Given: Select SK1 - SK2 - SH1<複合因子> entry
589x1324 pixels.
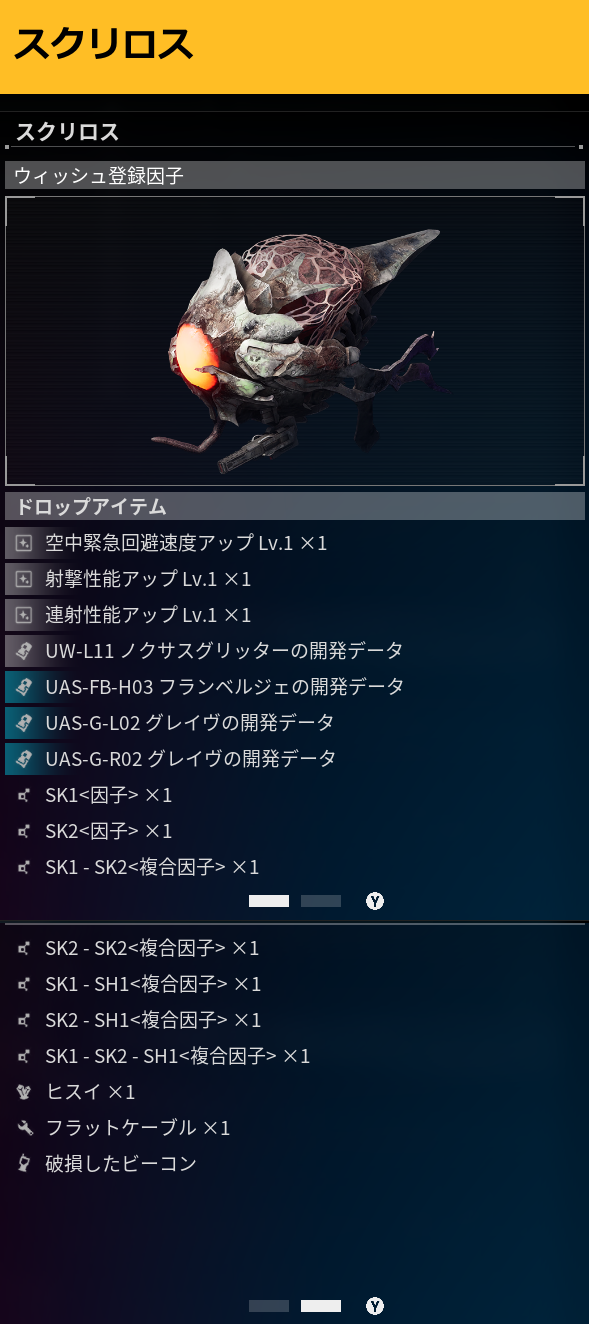Looking at the screenshot, I should (x=294, y=1056).
